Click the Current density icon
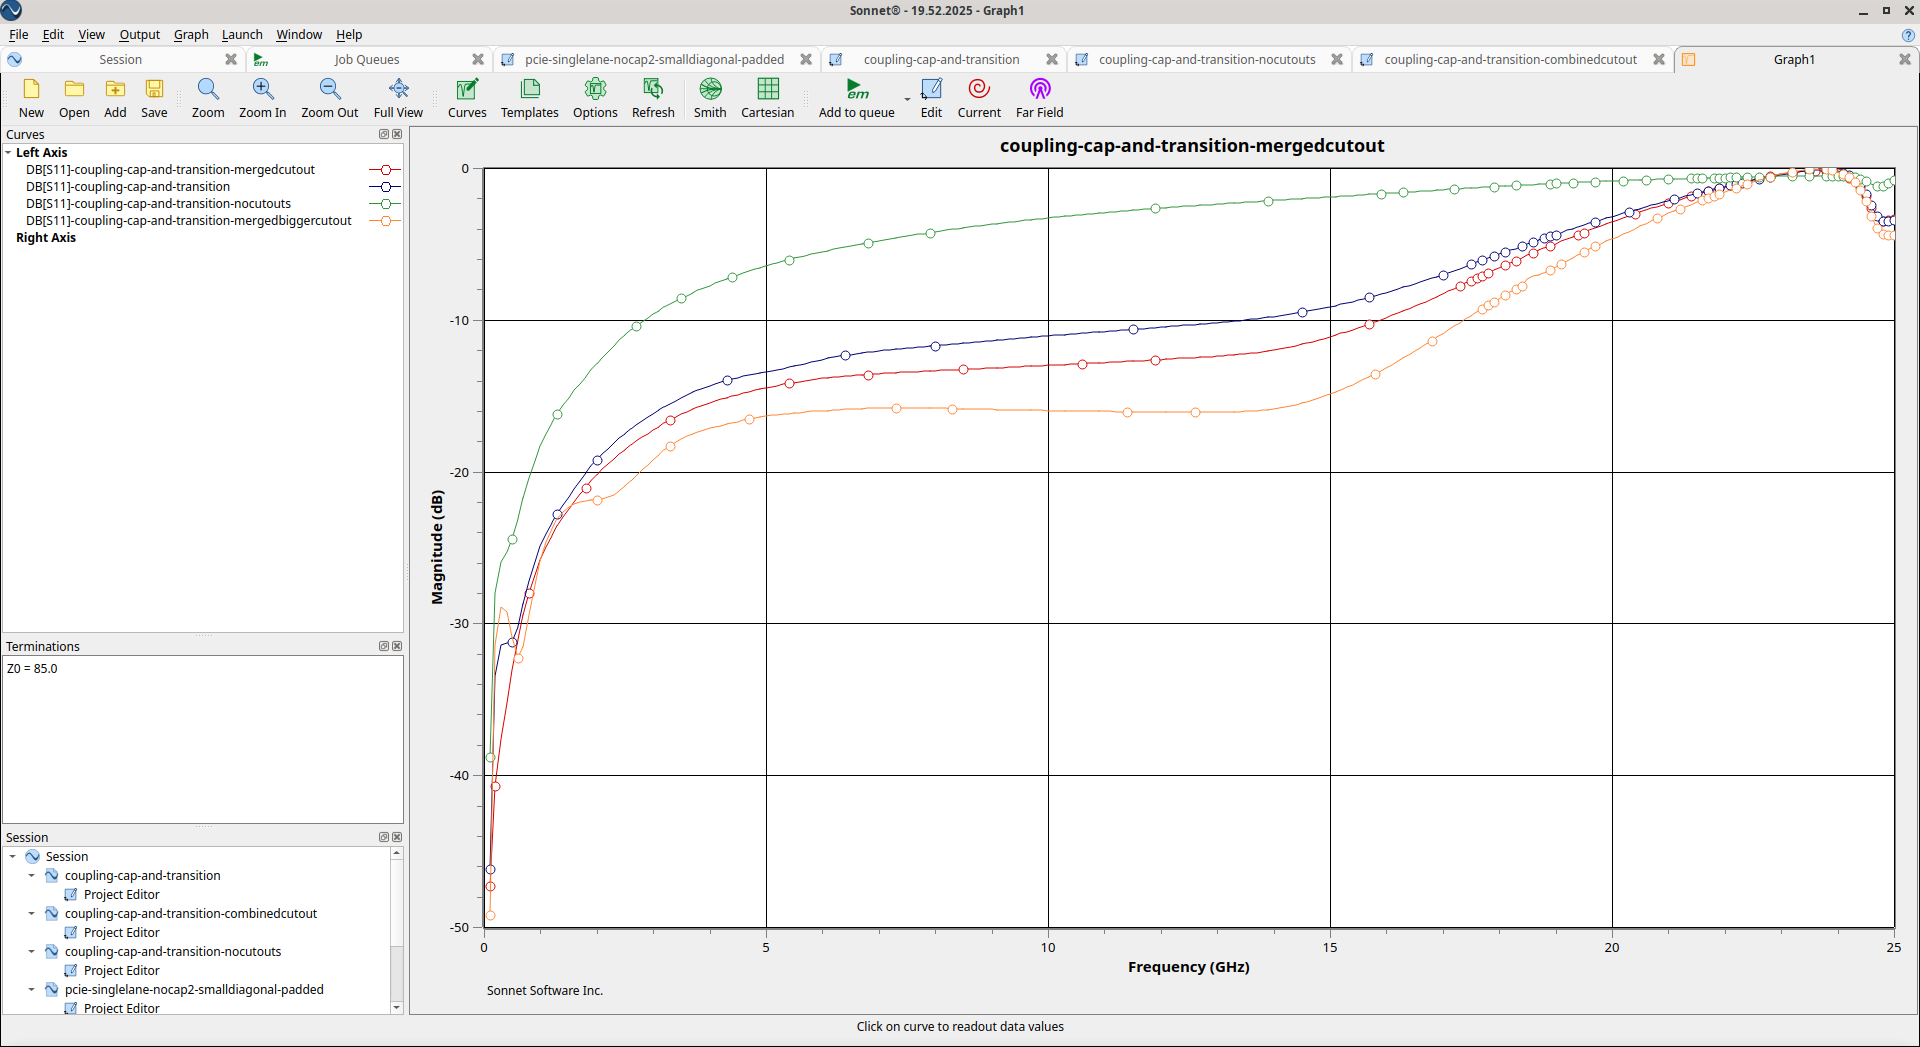Image resolution: width=1920 pixels, height=1047 pixels. pyautogui.click(x=978, y=98)
